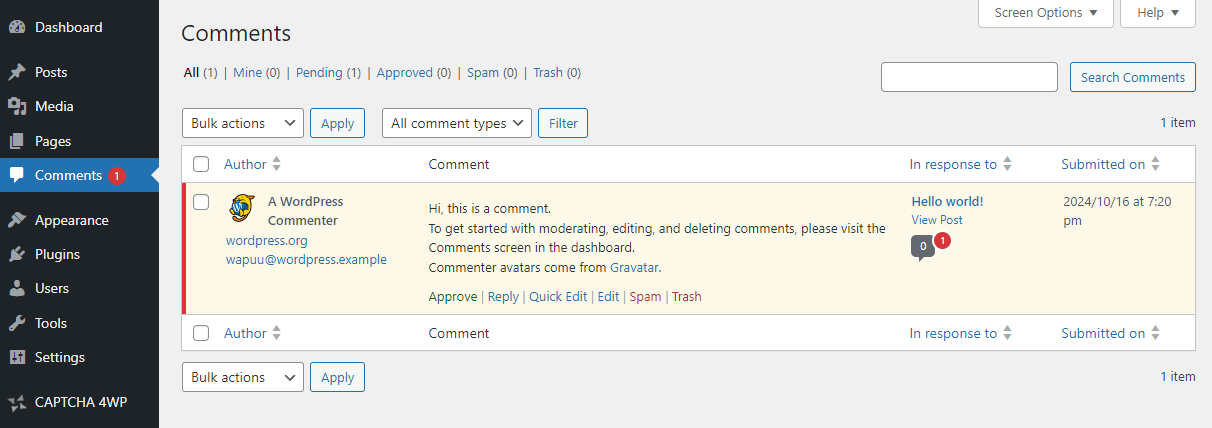Screen dimensions: 1212x428
Task: Open the Dashboard gauge icon
Action: 17,27
